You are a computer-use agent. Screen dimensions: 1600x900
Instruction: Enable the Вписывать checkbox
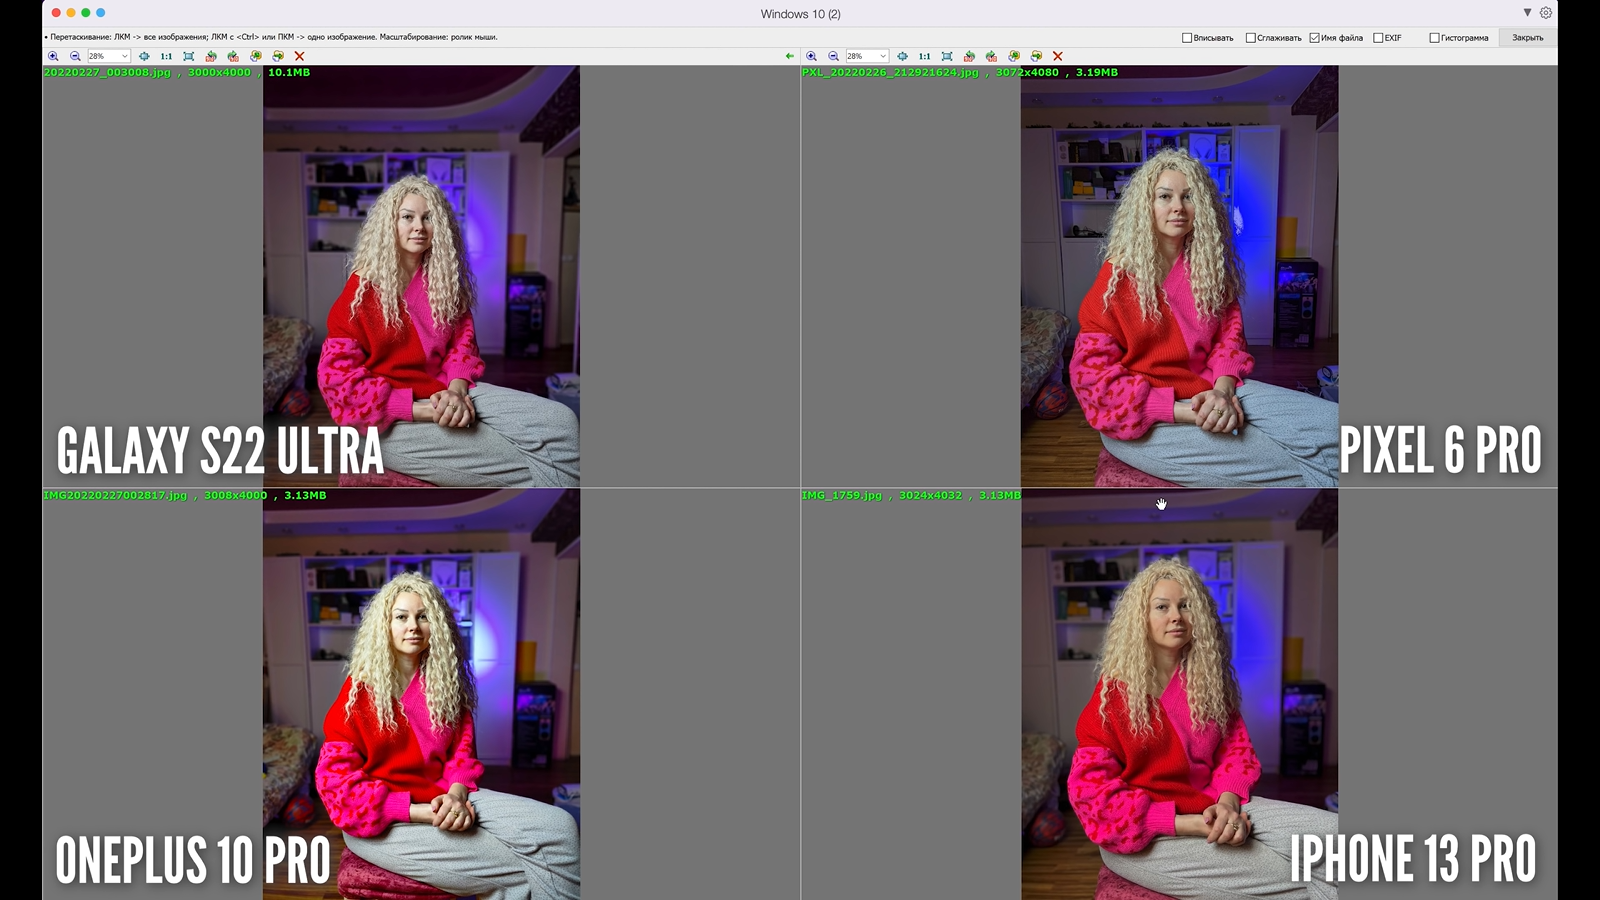(x=1187, y=38)
